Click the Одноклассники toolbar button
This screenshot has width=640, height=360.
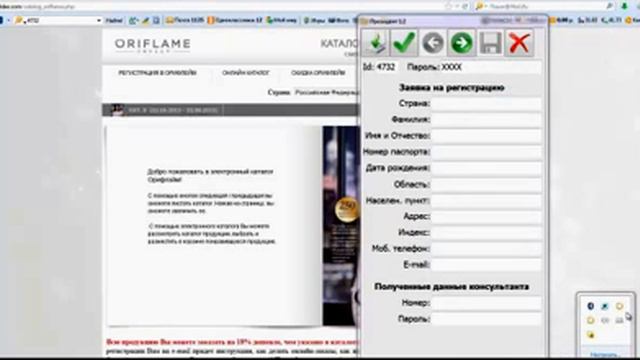[x=235, y=20]
